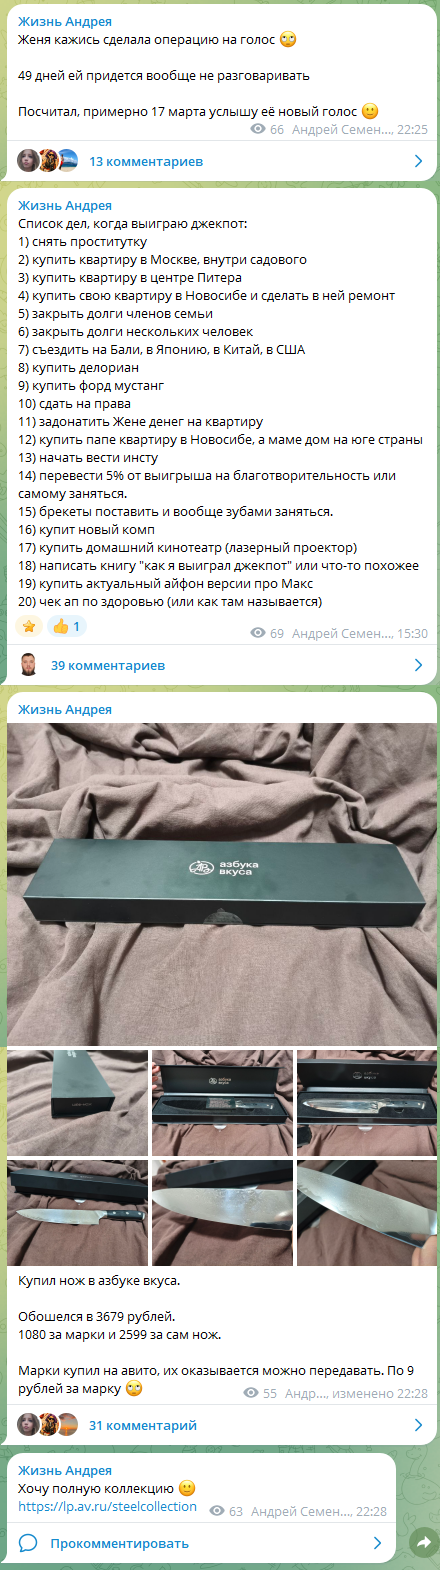Click chevron arrow beside 39 комментариев
The width and height of the screenshot is (440, 1570).
point(418,665)
